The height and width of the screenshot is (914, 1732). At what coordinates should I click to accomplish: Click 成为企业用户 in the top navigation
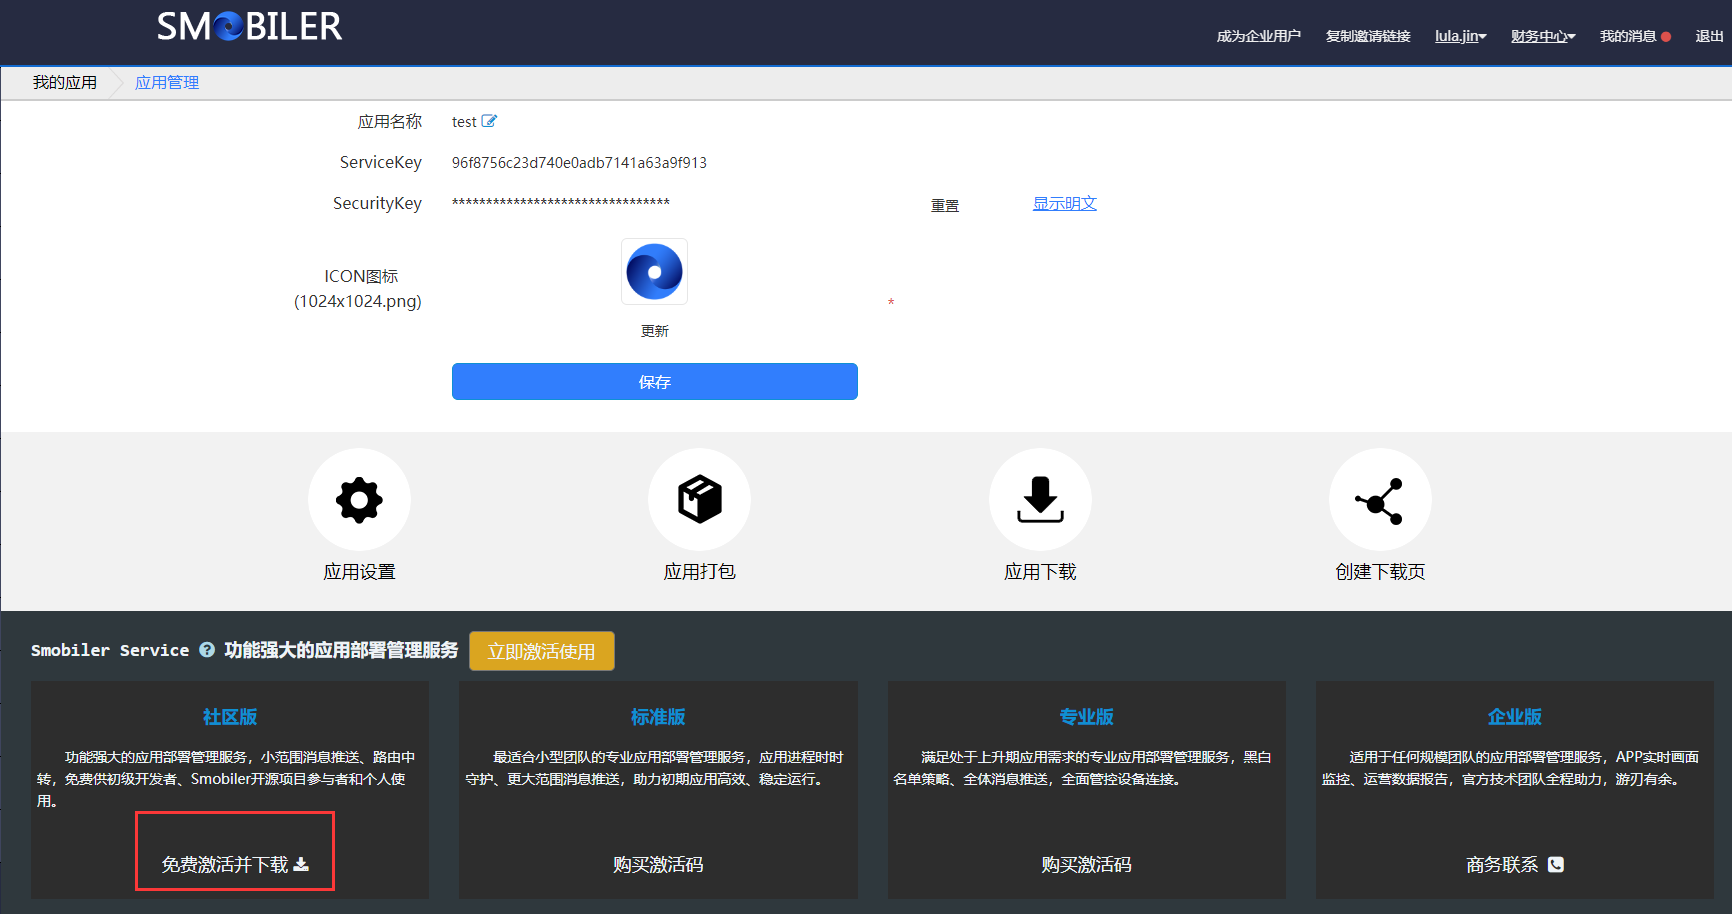coord(1259,36)
